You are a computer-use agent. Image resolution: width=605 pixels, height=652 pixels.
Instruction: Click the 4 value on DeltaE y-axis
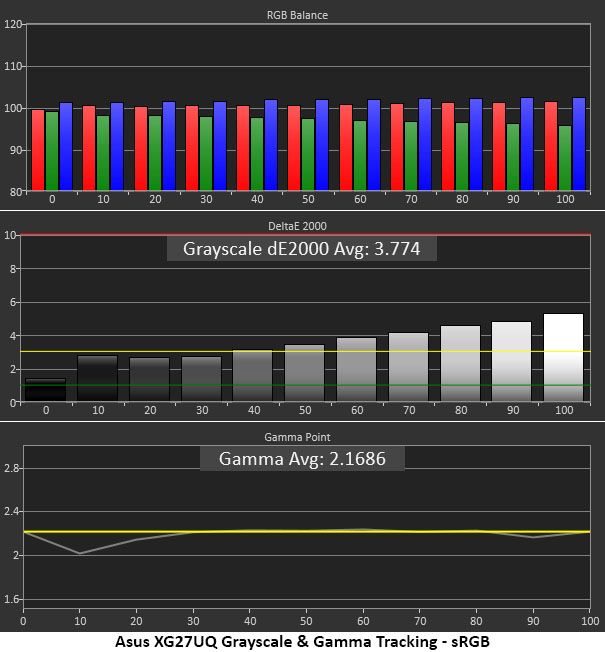pos(13,336)
